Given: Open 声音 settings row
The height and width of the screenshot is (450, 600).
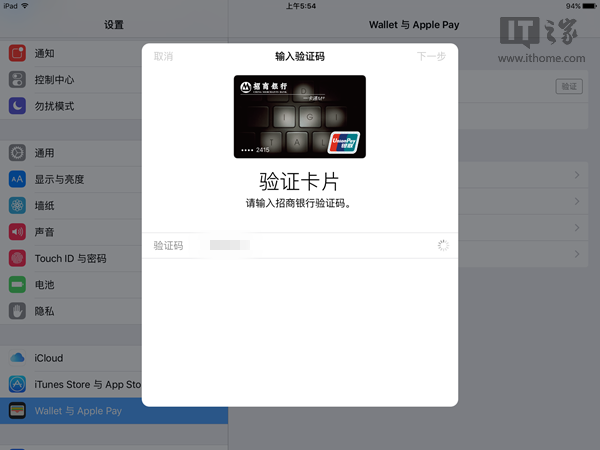Looking at the screenshot, I should [71, 232].
